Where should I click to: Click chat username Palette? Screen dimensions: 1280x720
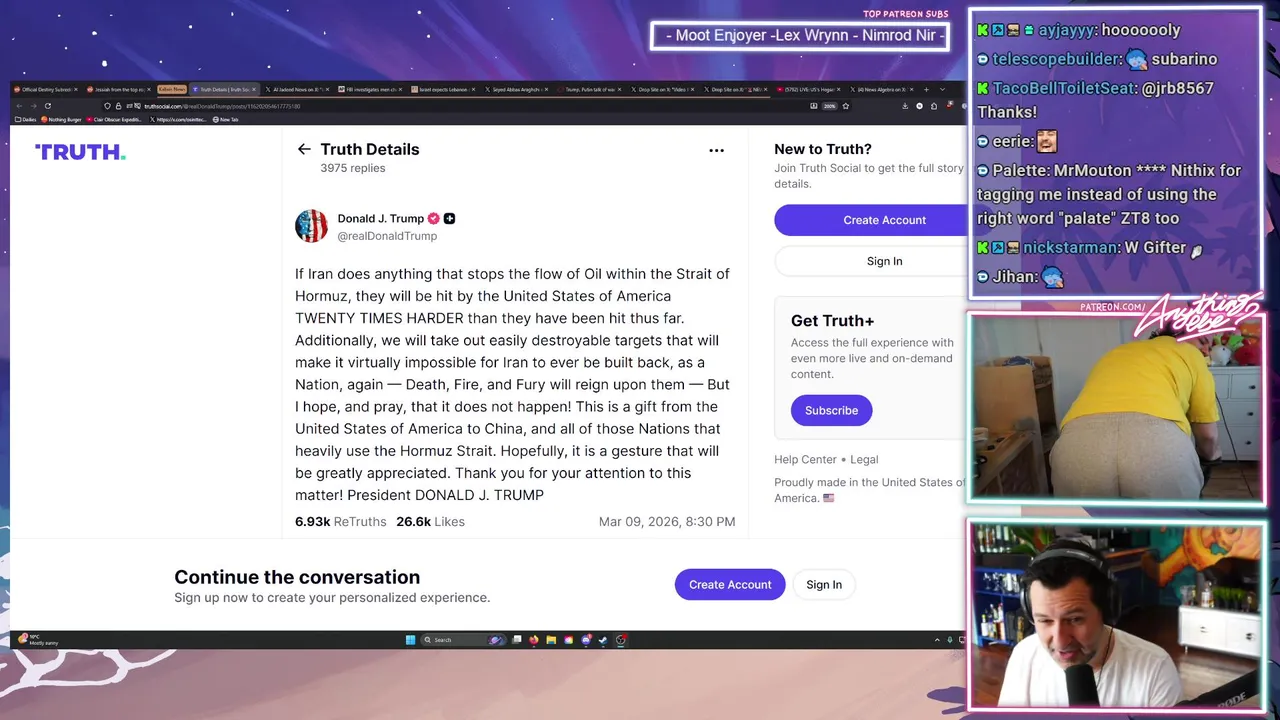click(1021, 170)
